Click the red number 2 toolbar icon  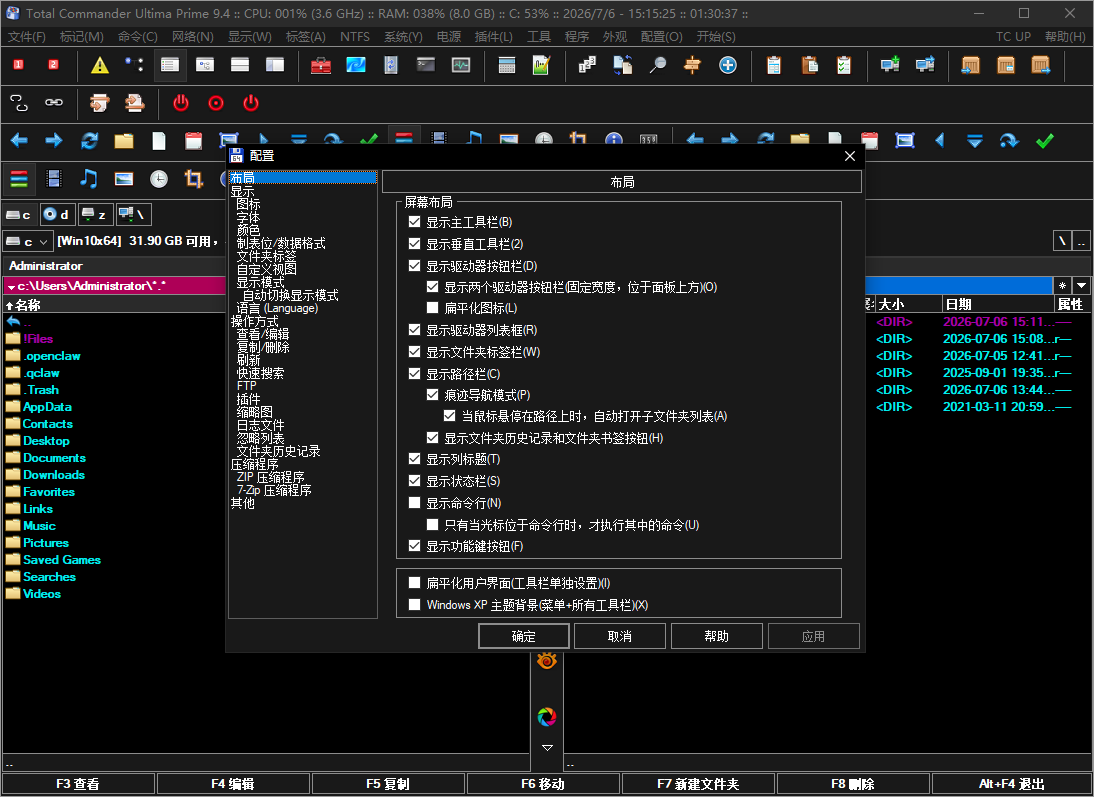54,65
